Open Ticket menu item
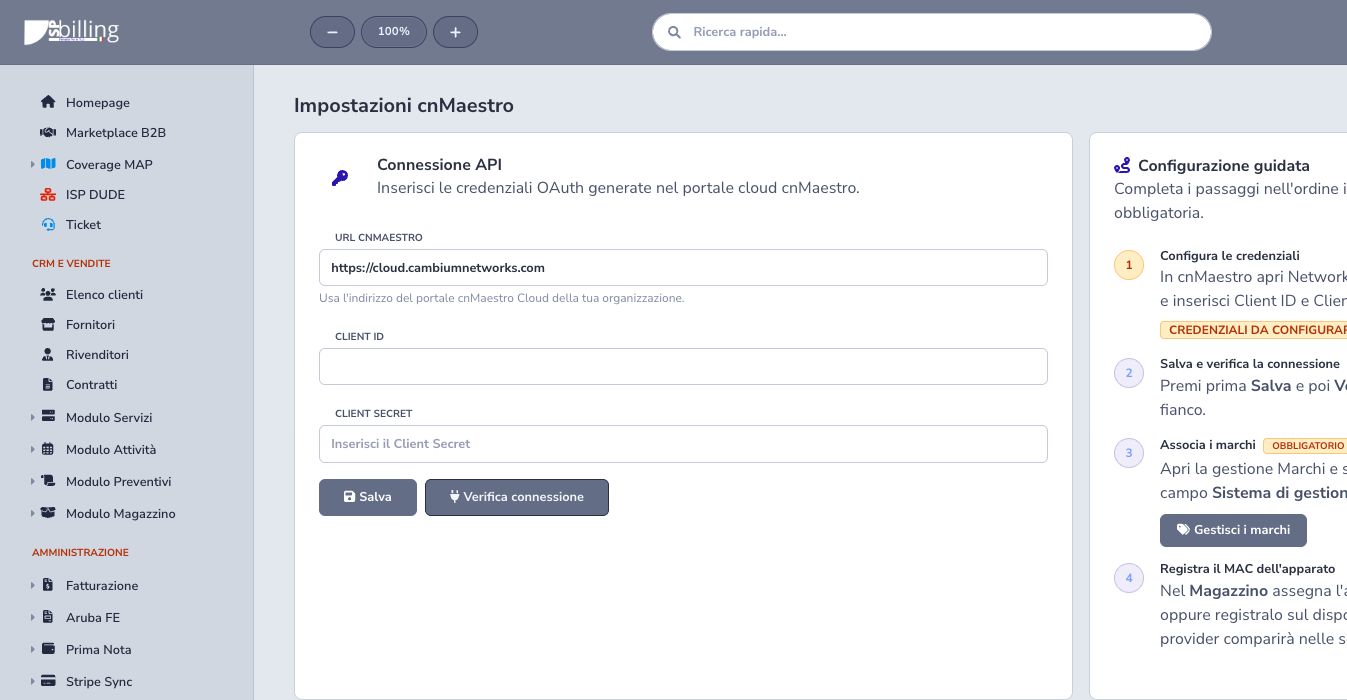Image resolution: width=1347 pixels, height=700 pixels. pos(83,225)
